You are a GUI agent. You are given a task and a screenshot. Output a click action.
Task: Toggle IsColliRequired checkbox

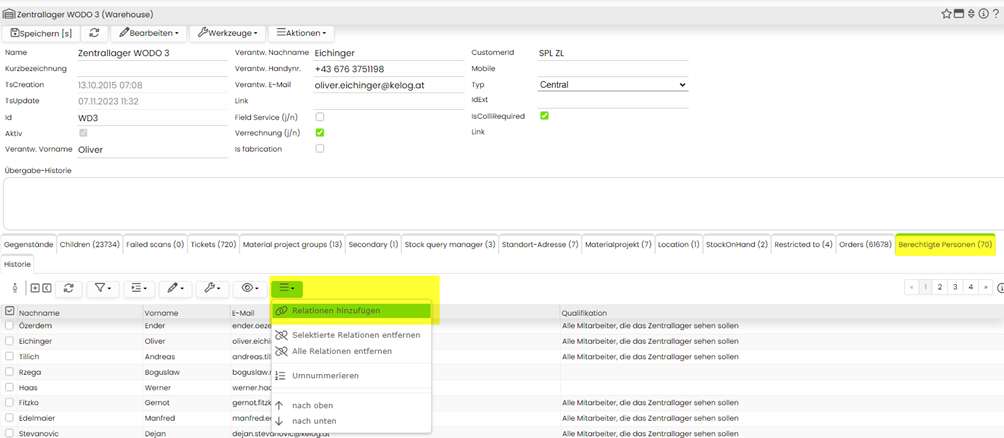click(544, 116)
